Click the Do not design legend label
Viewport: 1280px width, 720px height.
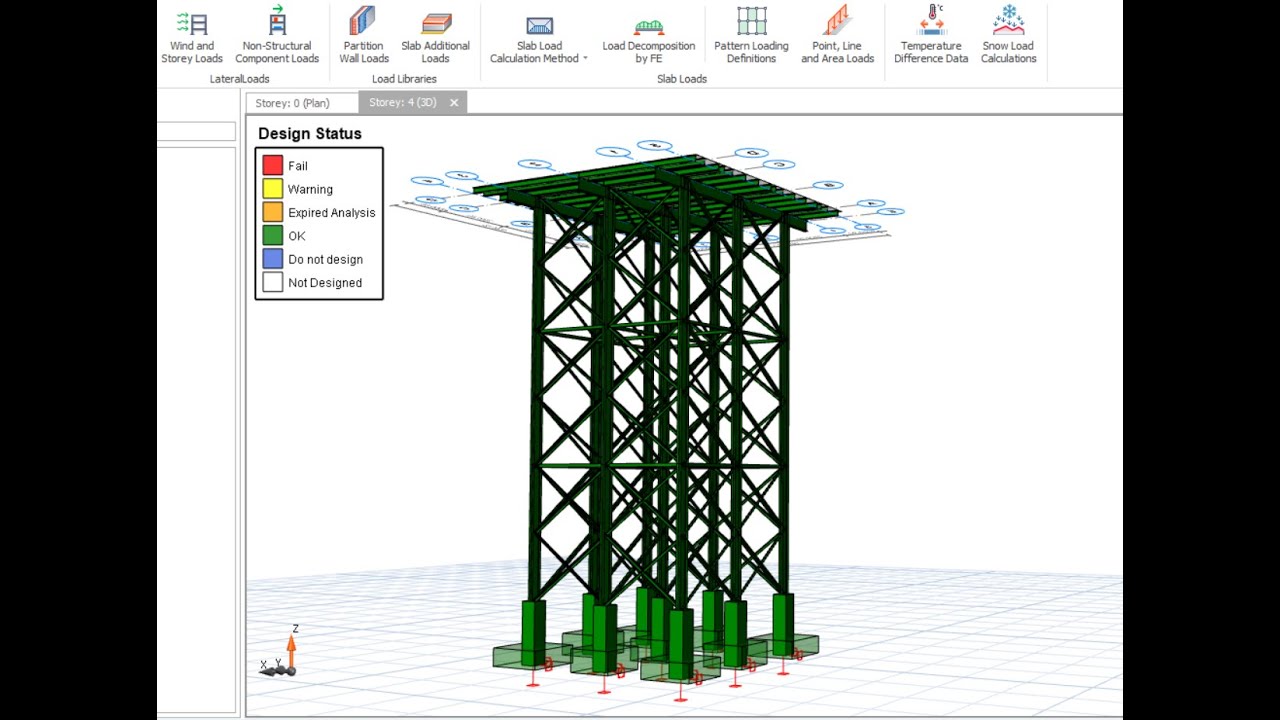326,260
